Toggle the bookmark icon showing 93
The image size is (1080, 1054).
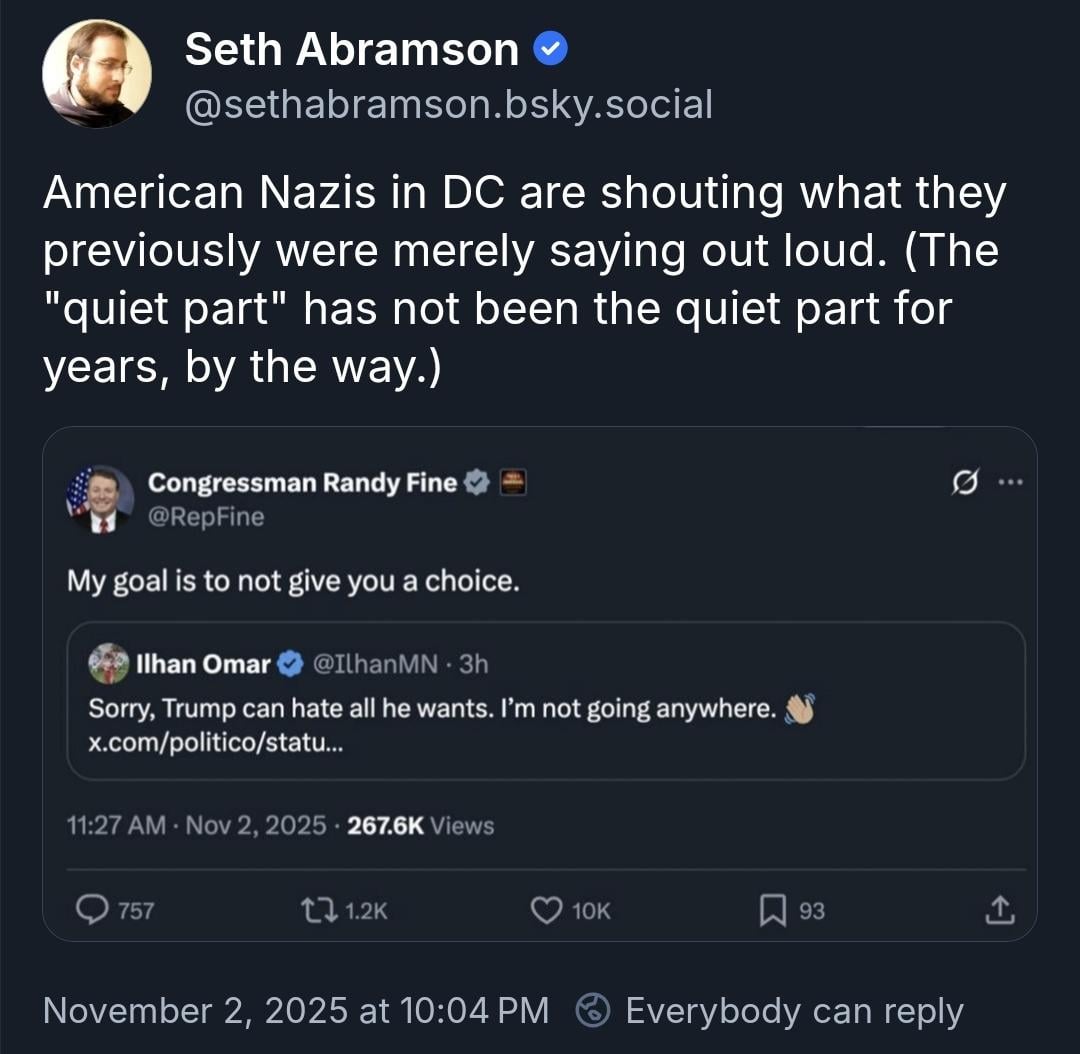[x=773, y=910]
